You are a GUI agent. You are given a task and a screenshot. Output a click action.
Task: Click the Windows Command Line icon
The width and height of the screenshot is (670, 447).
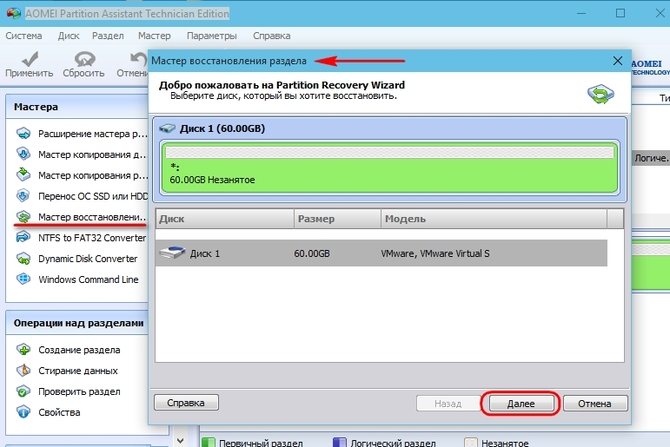click(x=24, y=279)
